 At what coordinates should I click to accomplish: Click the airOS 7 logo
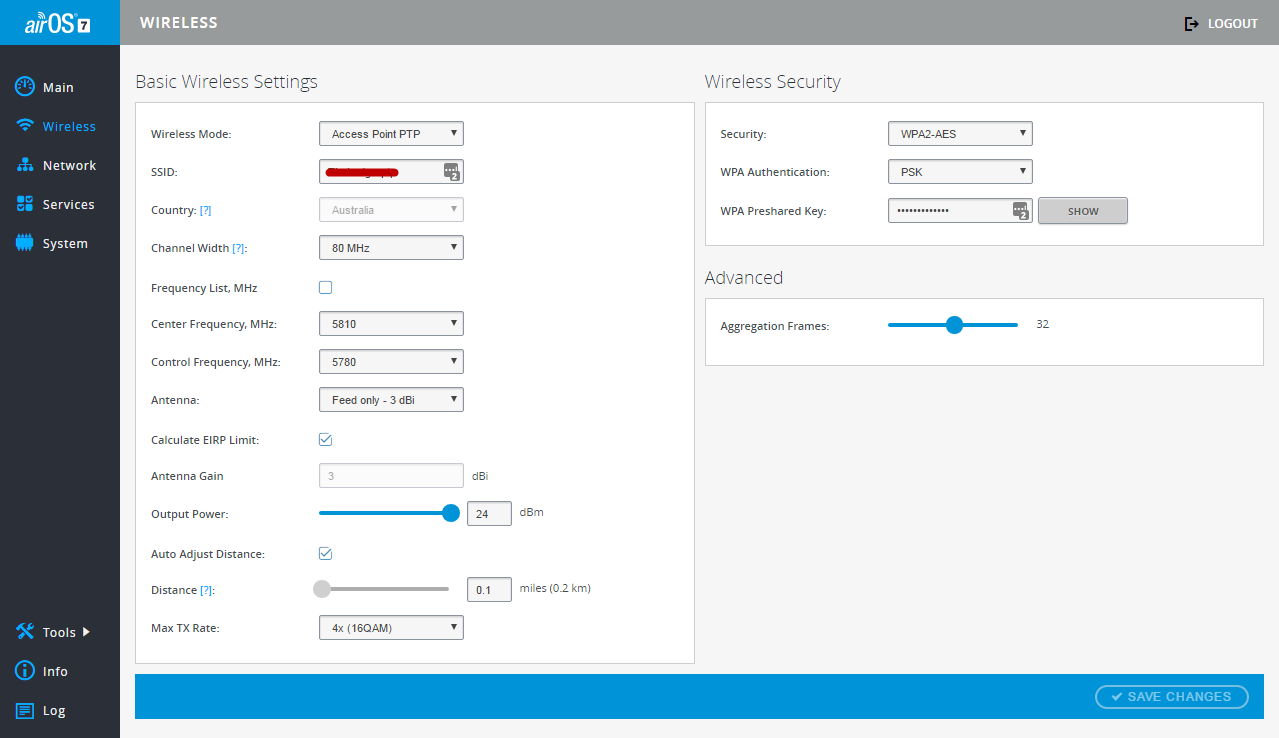pyautogui.click(x=58, y=23)
